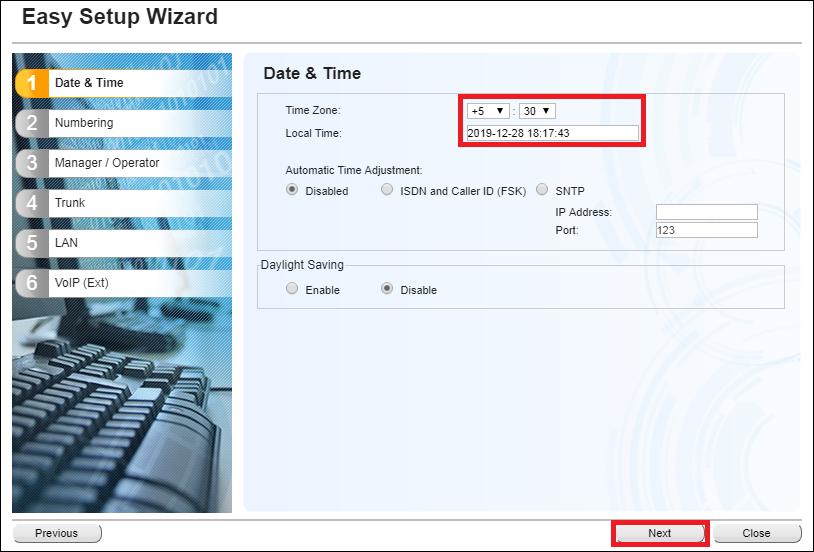Click the 'Port:' label

point(567,230)
